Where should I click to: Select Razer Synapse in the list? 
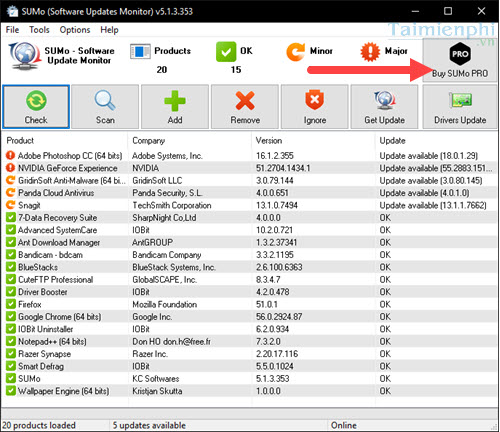tap(44, 354)
